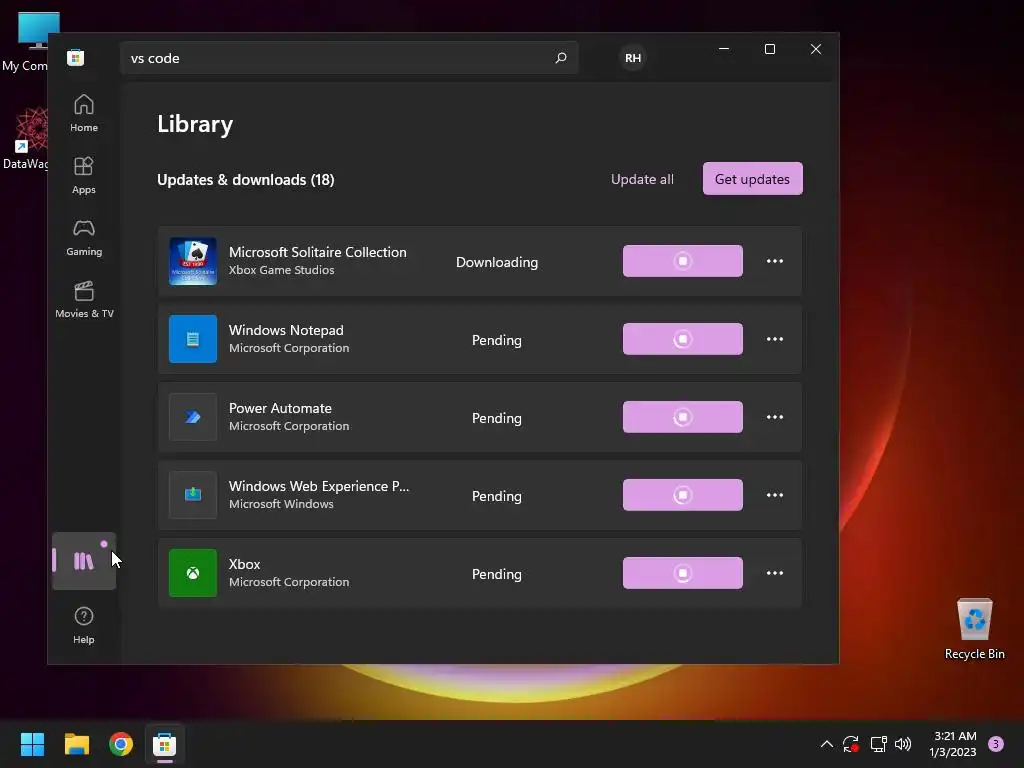Click the Updates & downloads (18) heading
Viewport: 1024px width, 768px height.
click(x=246, y=180)
